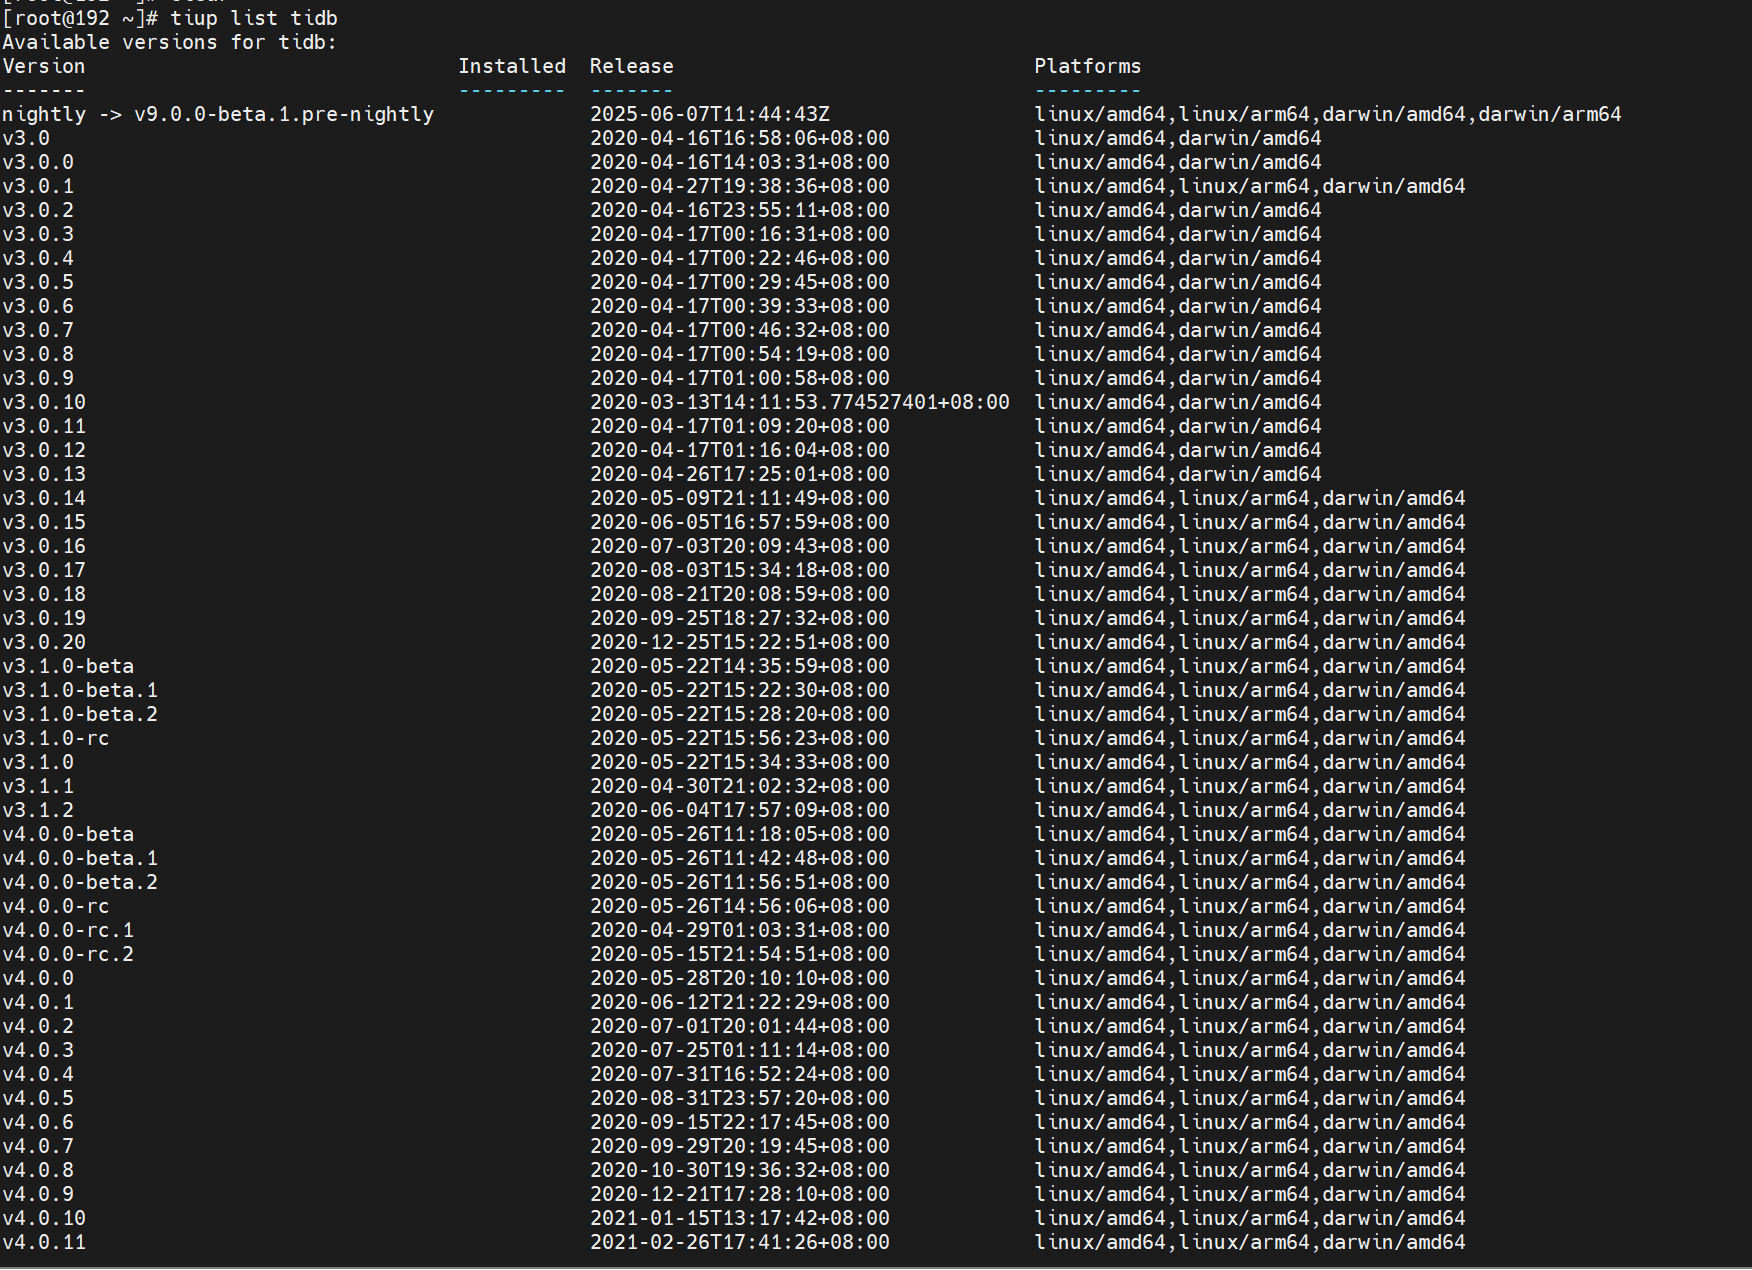
Task: Click the 'Installed' column header
Action: [512, 66]
